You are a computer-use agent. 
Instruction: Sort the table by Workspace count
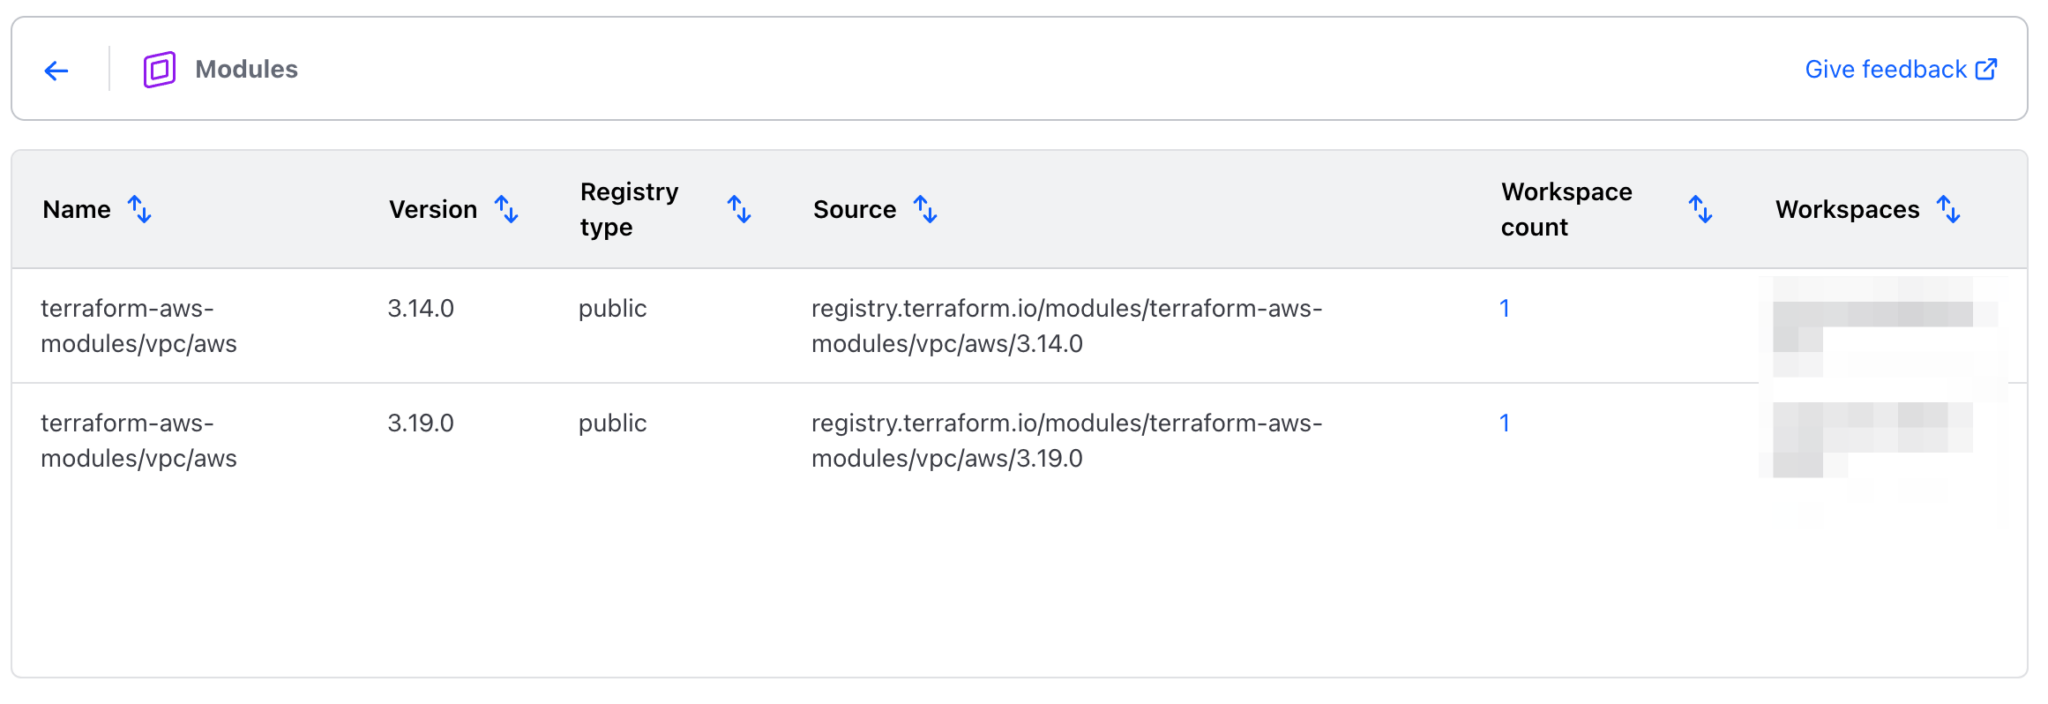pos(1700,210)
